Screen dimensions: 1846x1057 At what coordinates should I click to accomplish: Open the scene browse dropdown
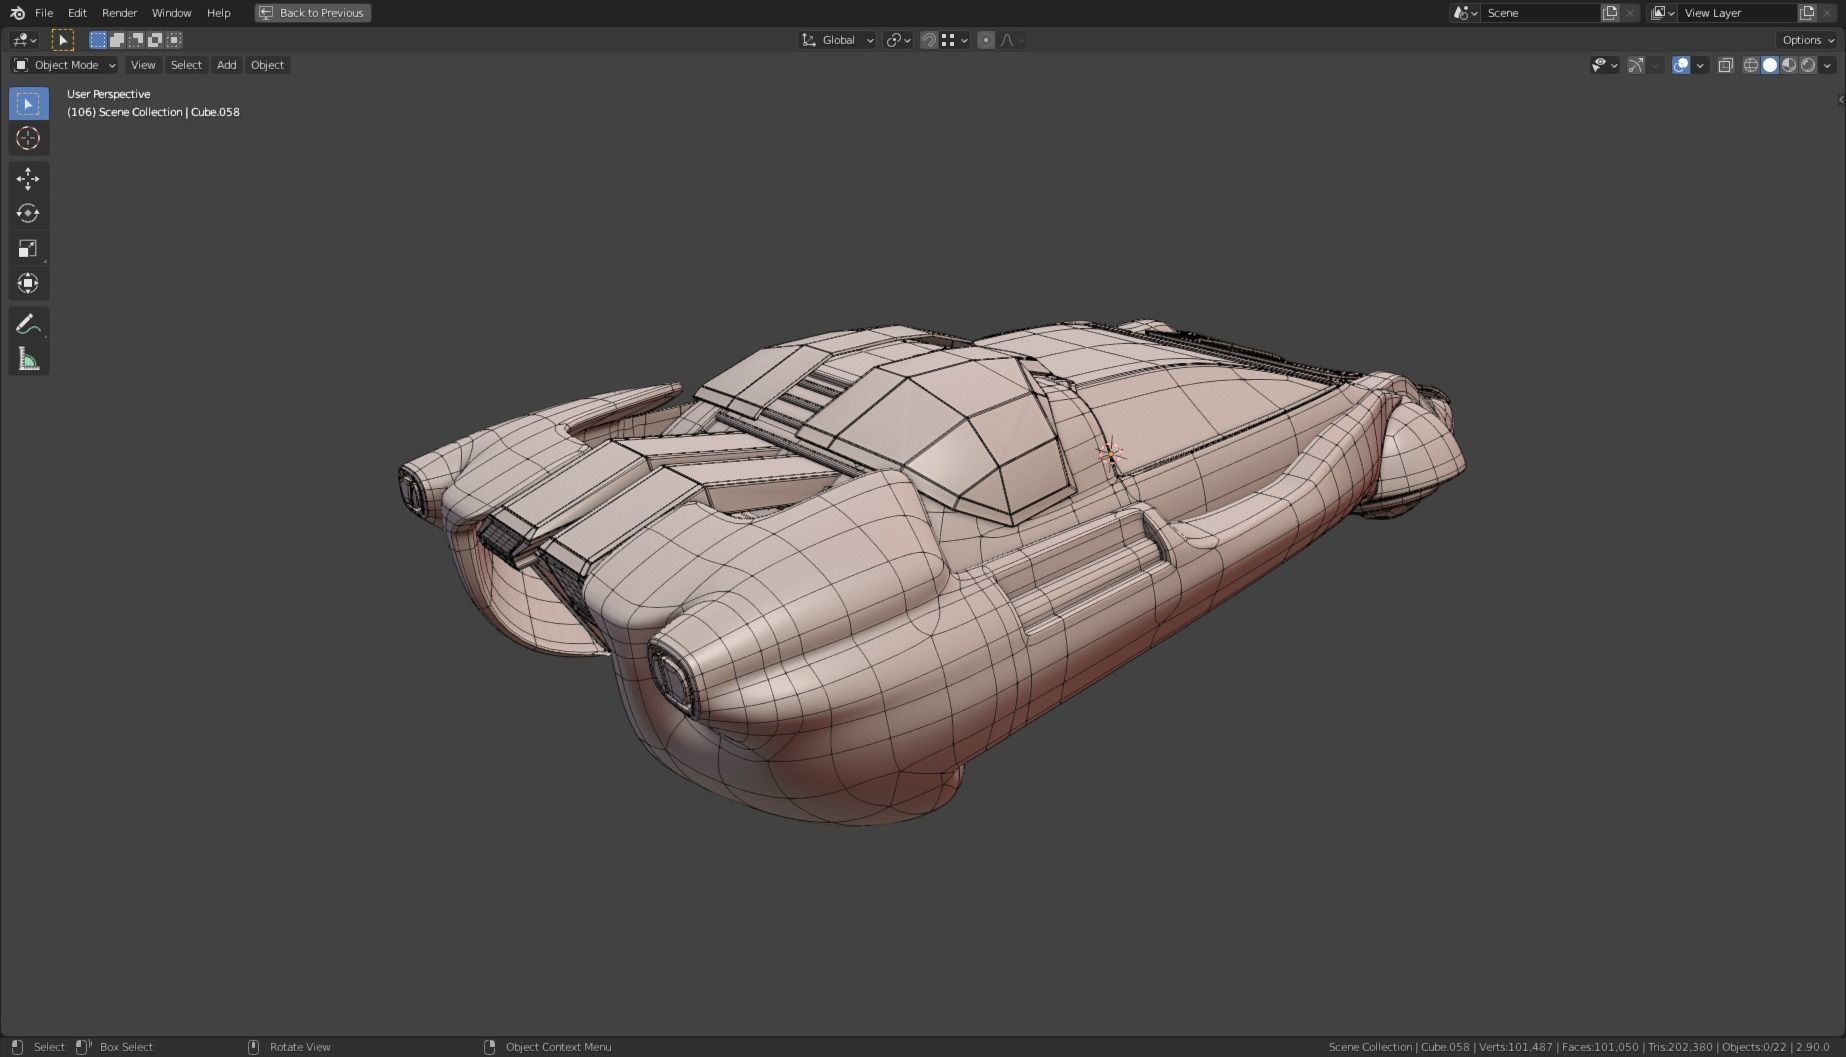pyautogui.click(x=1465, y=13)
